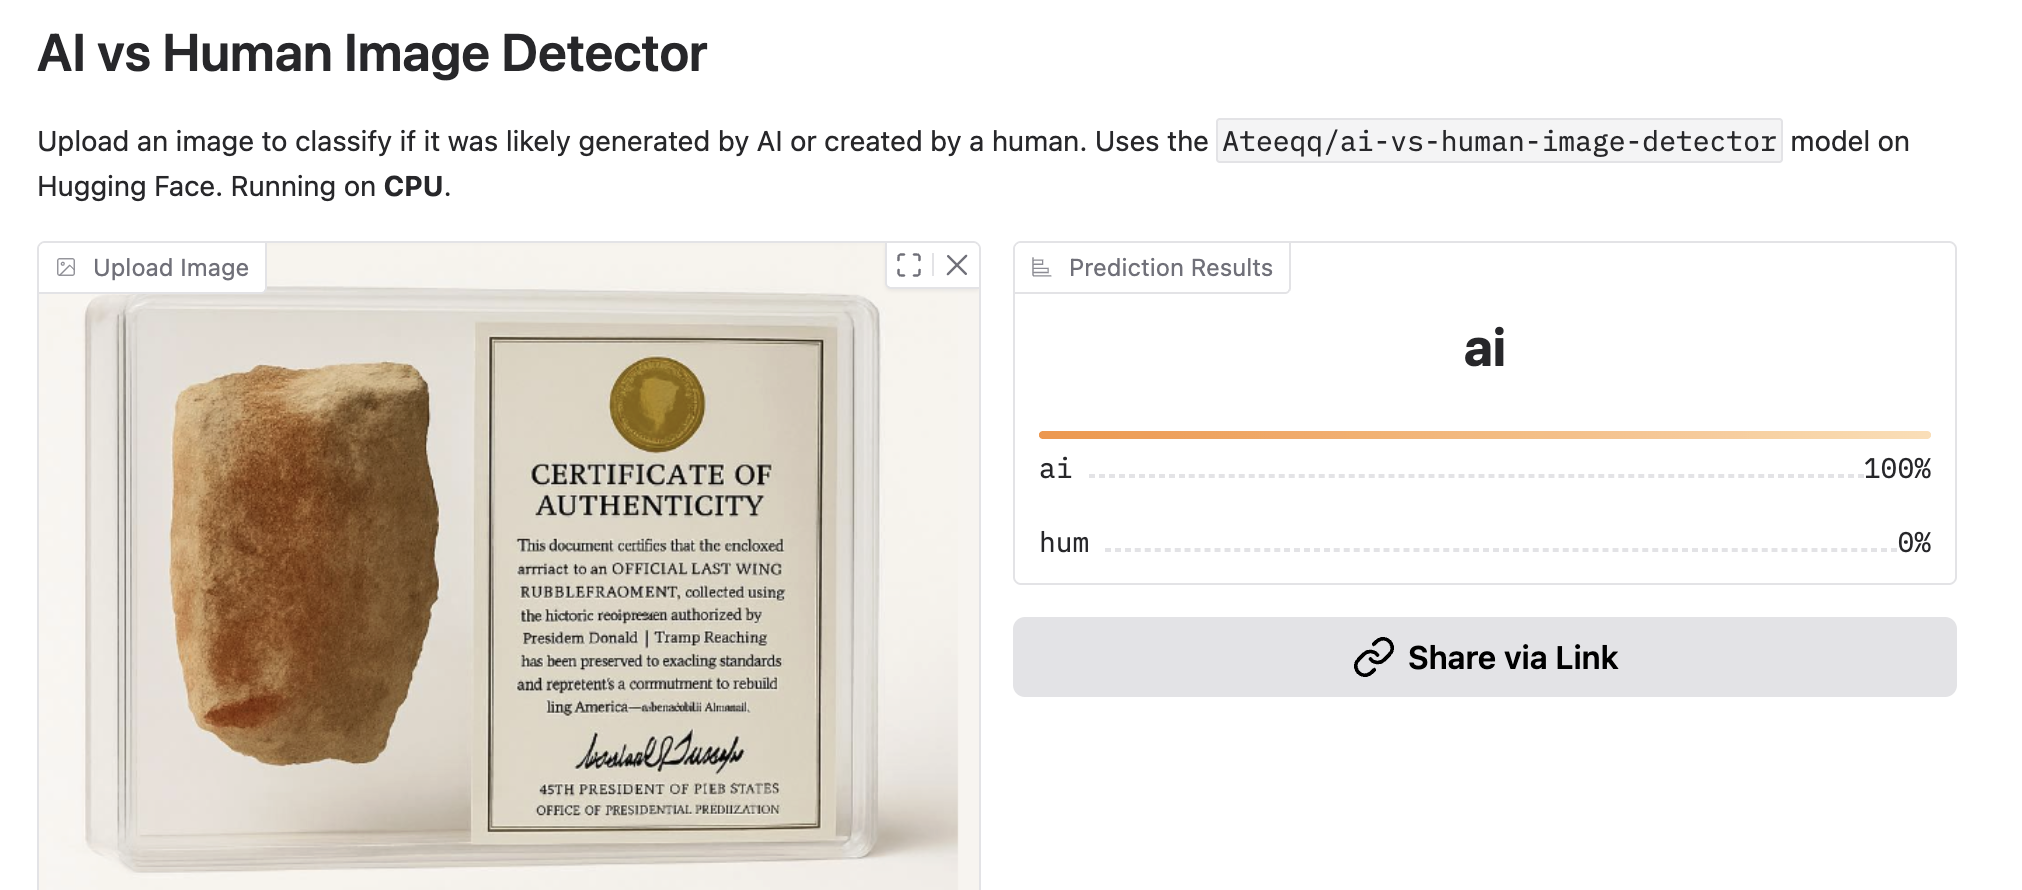Click the chain link icon in the share button

(x=1373, y=657)
